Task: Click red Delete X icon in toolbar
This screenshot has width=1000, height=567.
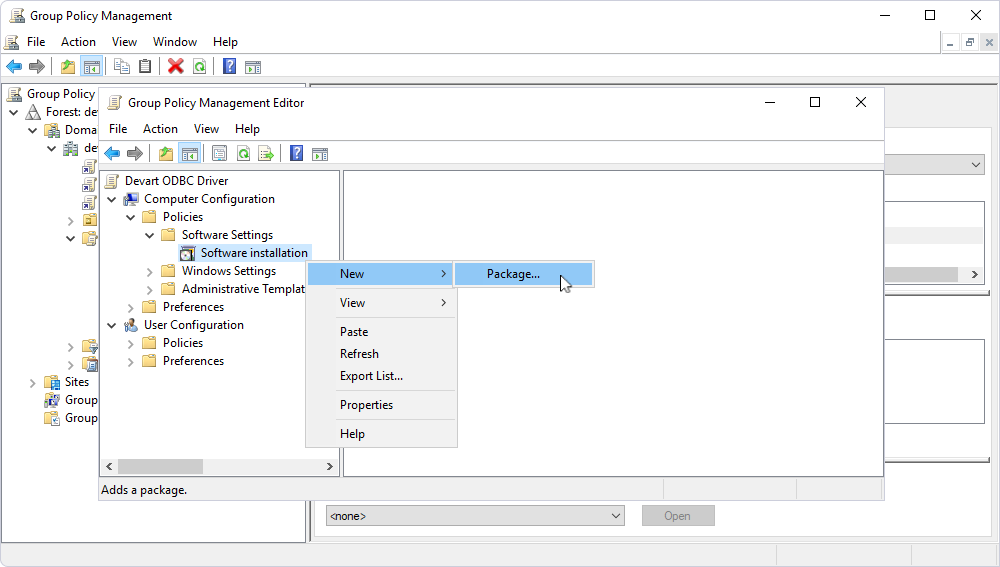Action: (x=175, y=66)
